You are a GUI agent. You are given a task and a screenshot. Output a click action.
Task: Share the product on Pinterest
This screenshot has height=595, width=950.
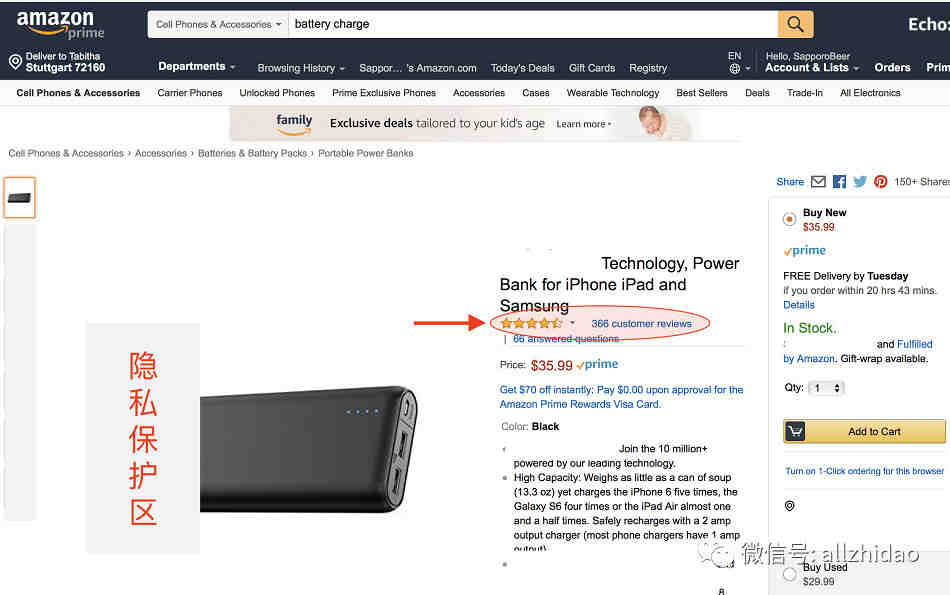(880, 182)
